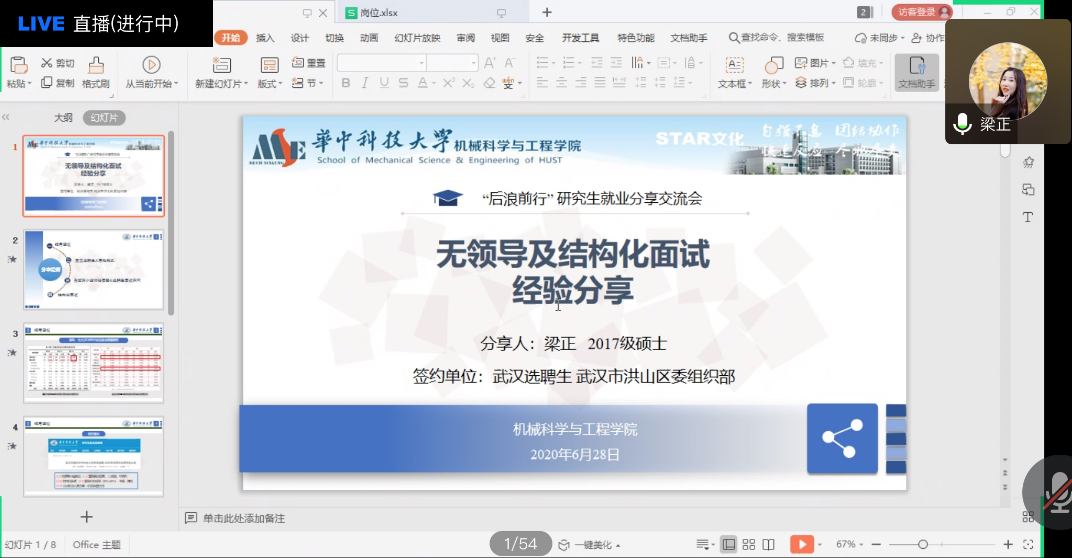Select slide 3 thumbnail in panel

tap(93, 363)
